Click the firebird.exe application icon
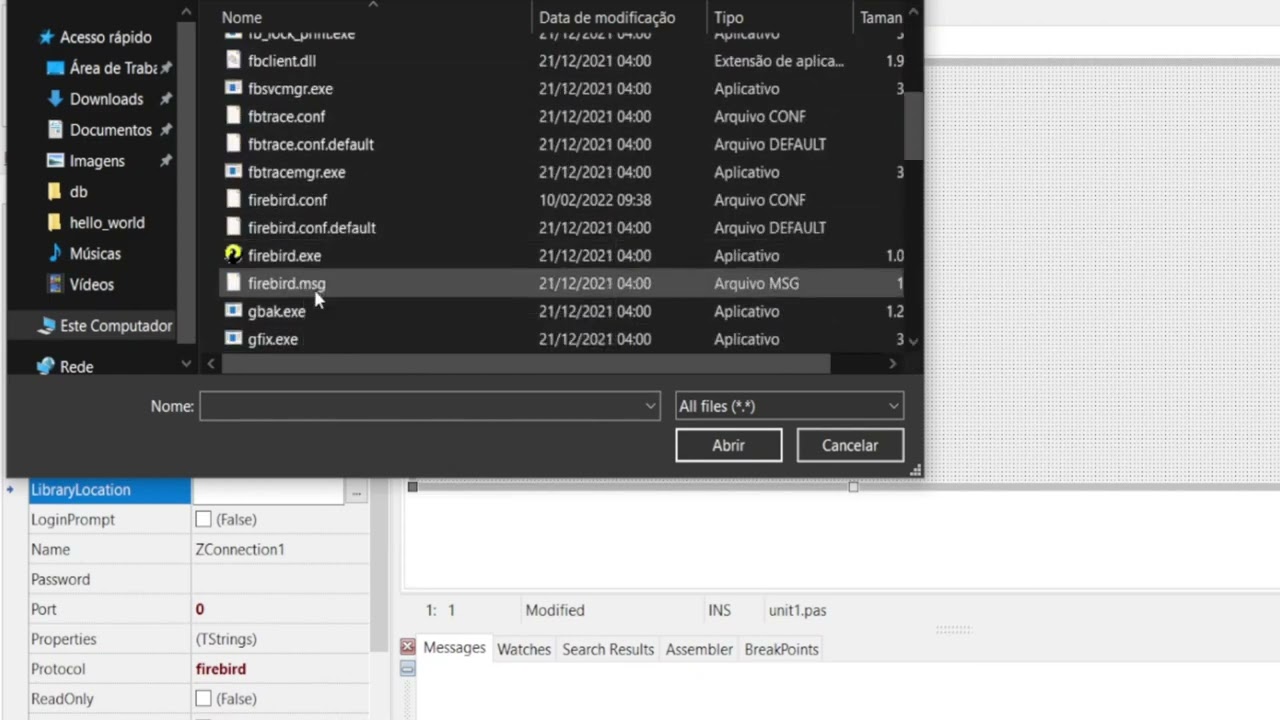 click(233, 255)
